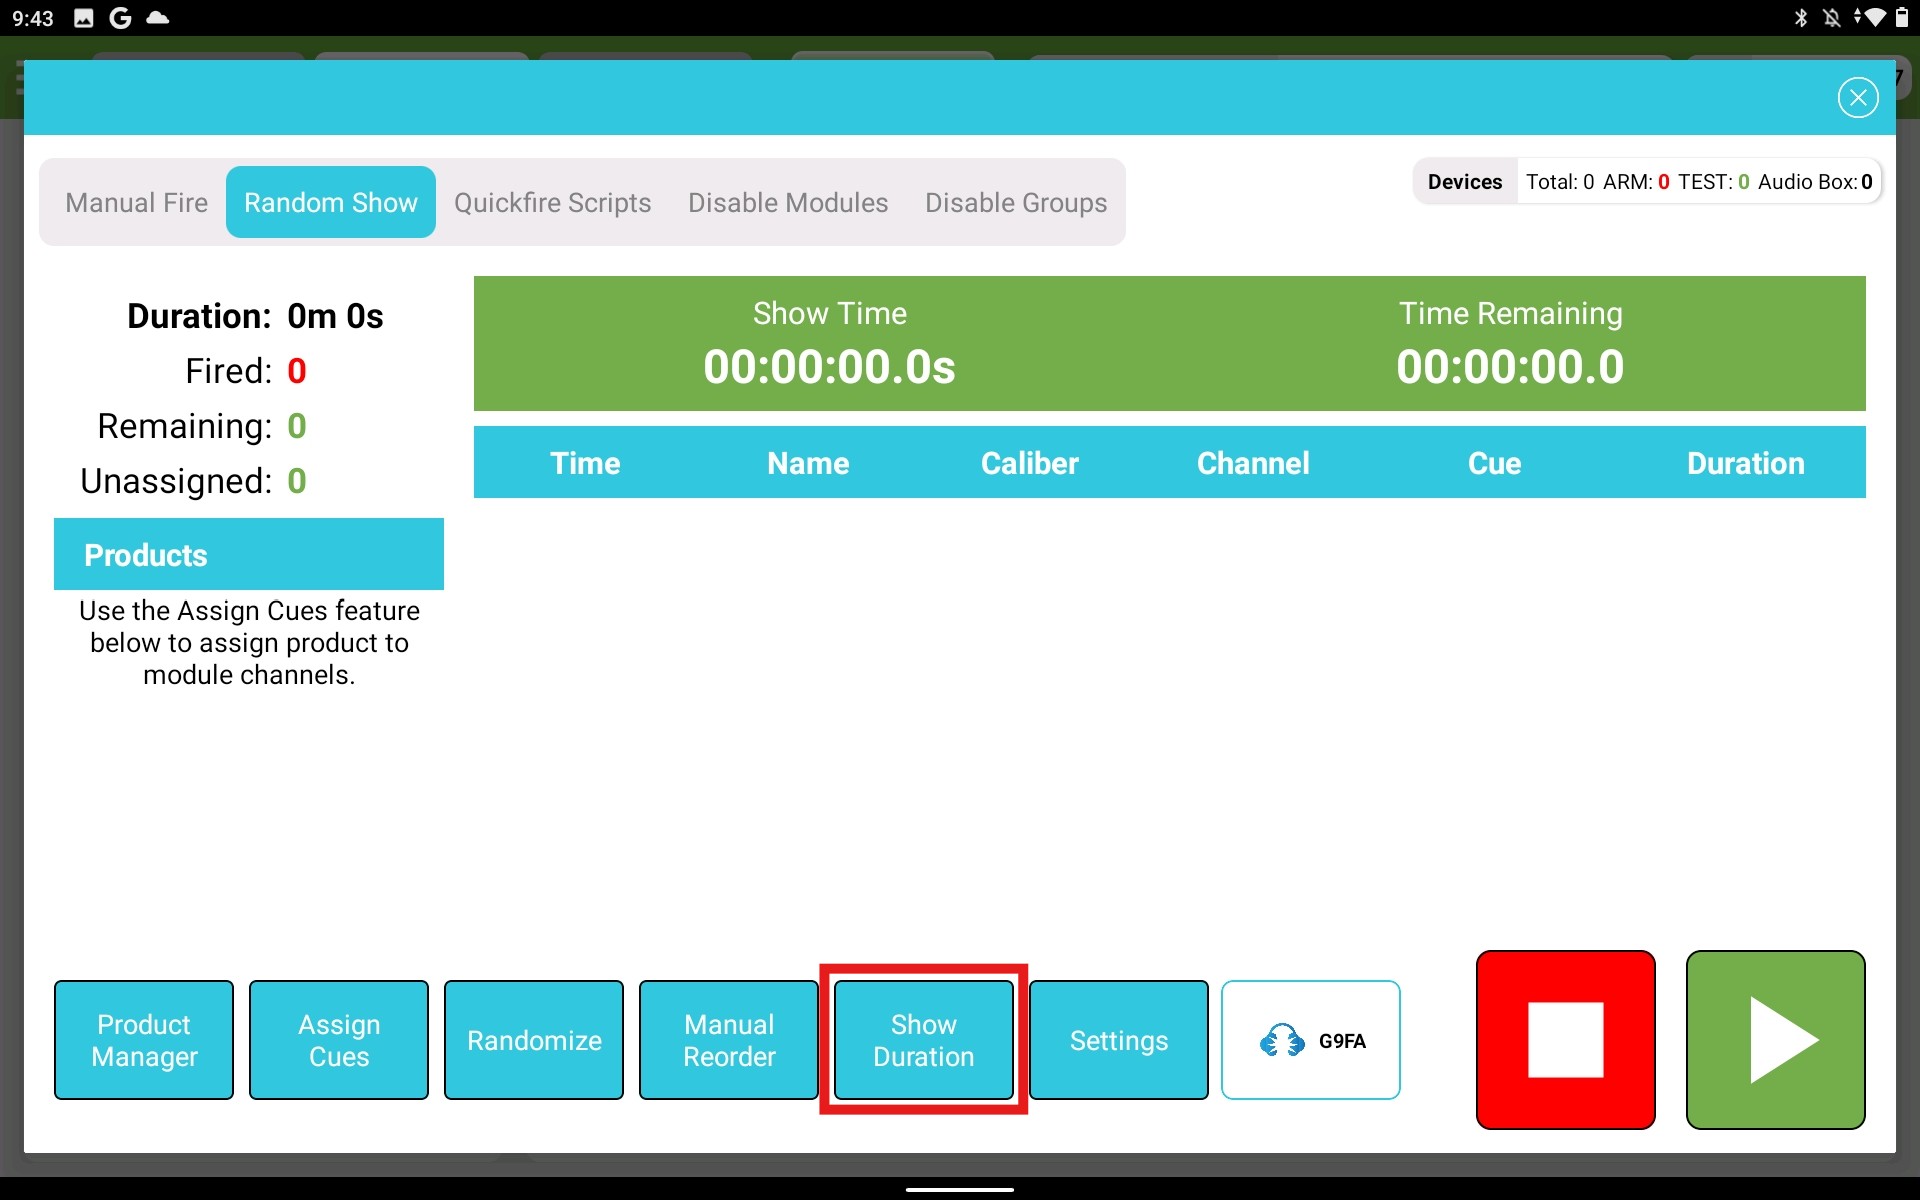Select the Disable Modules tab
The height and width of the screenshot is (1200, 1920).
click(x=787, y=202)
